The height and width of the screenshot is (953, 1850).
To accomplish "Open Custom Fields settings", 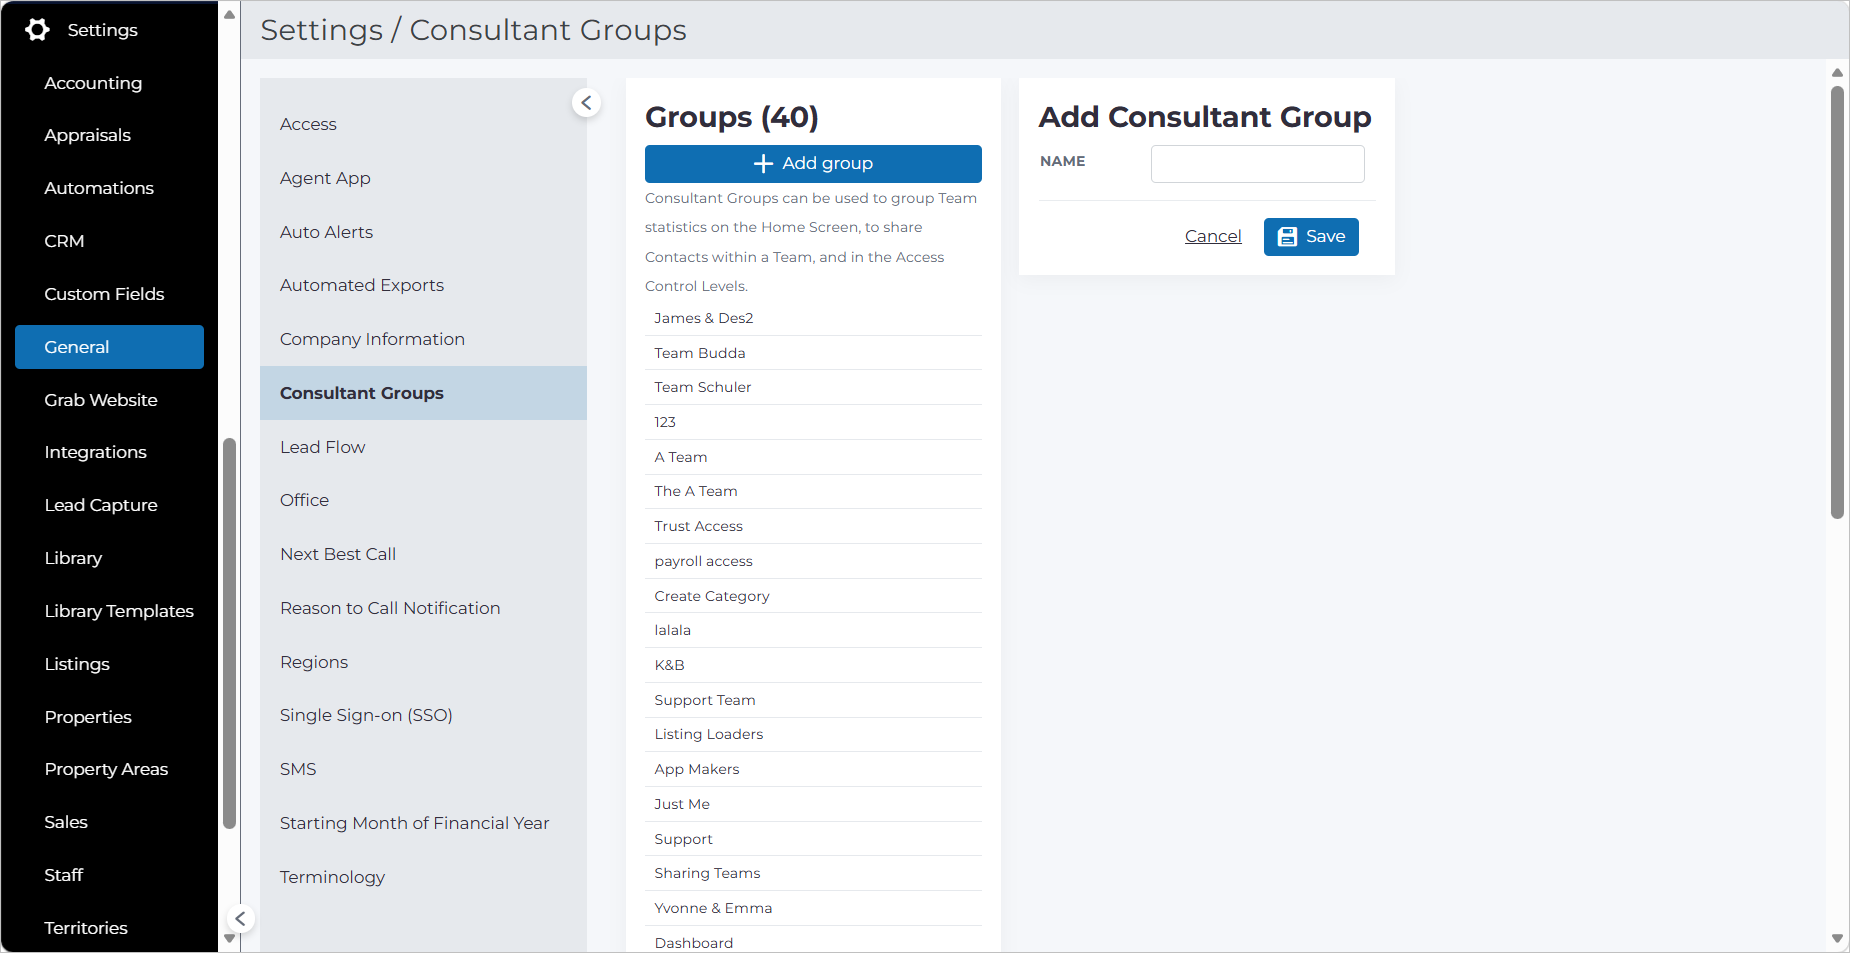I will [x=104, y=294].
